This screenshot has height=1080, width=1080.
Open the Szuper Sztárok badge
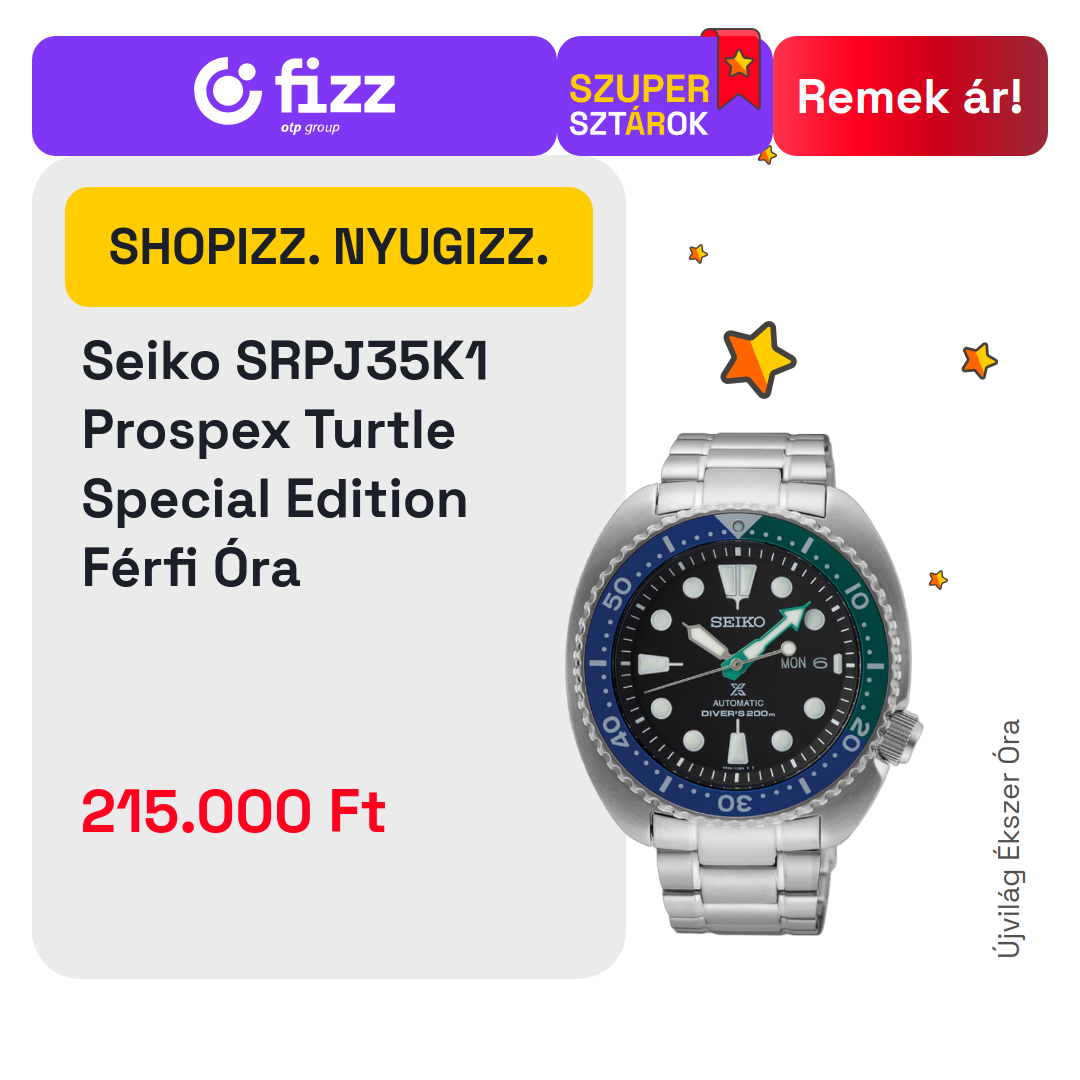665,96
